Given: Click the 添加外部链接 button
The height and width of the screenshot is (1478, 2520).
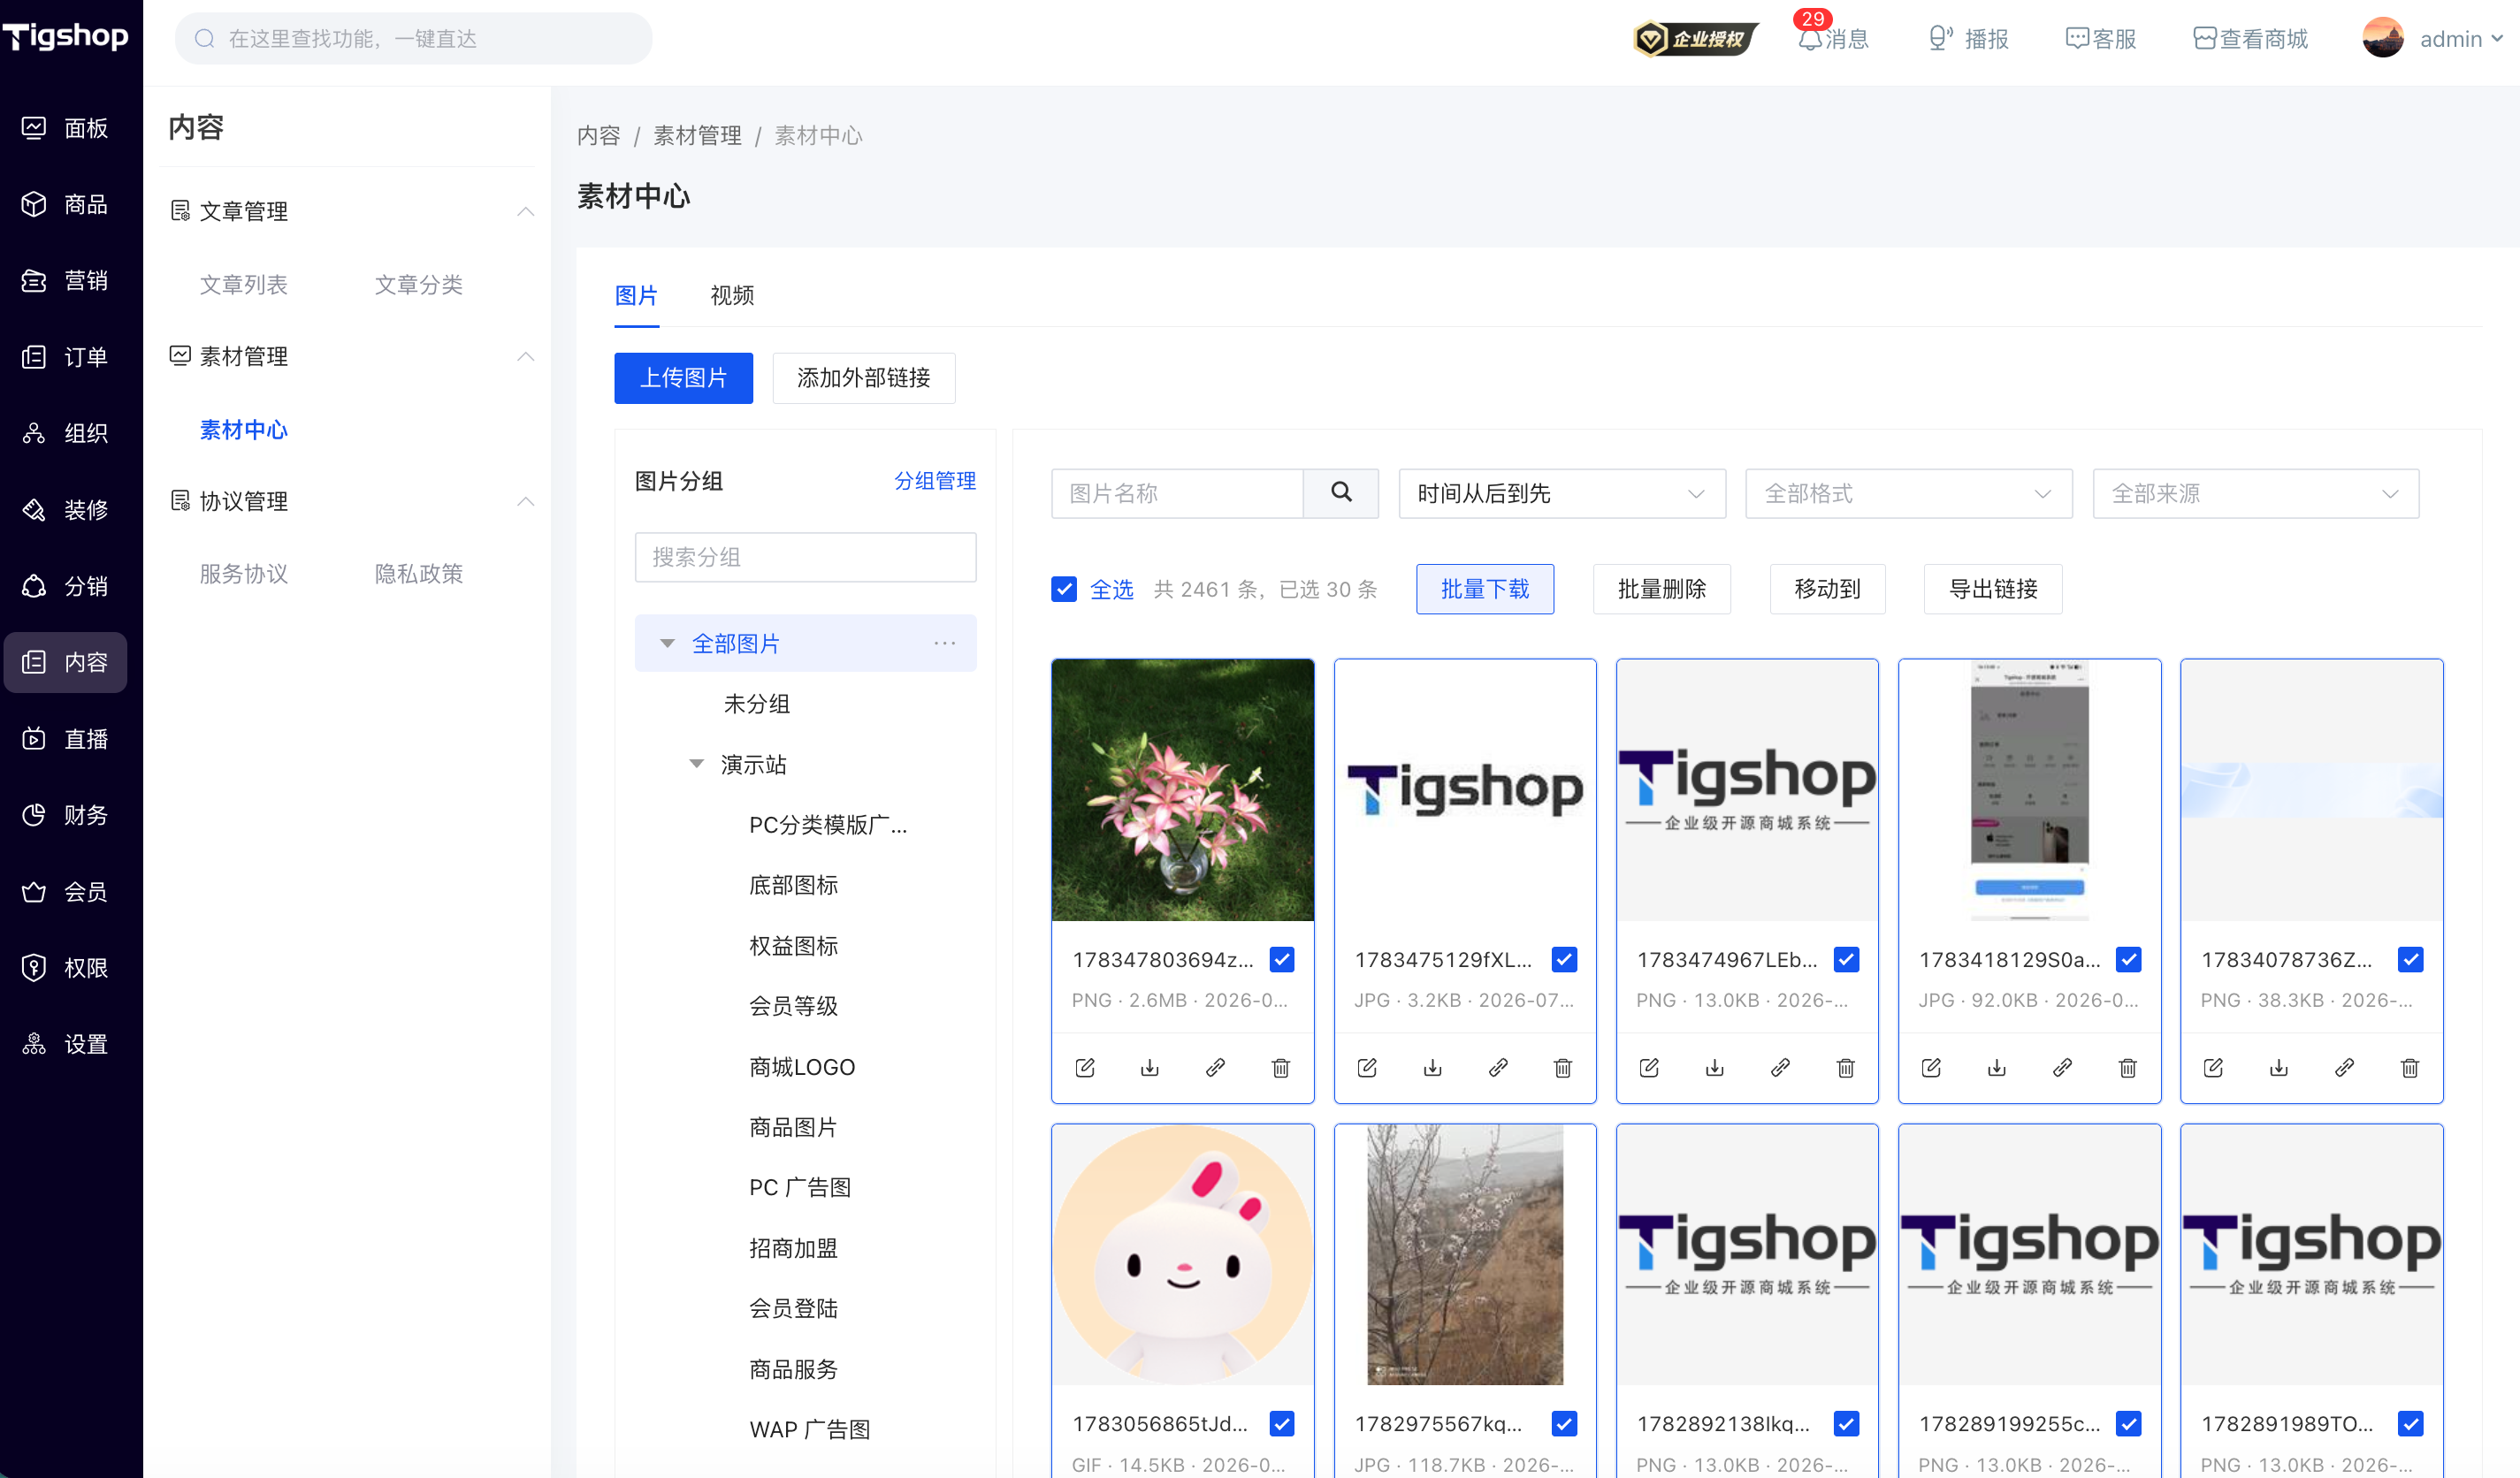Looking at the screenshot, I should click(x=863, y=378).
